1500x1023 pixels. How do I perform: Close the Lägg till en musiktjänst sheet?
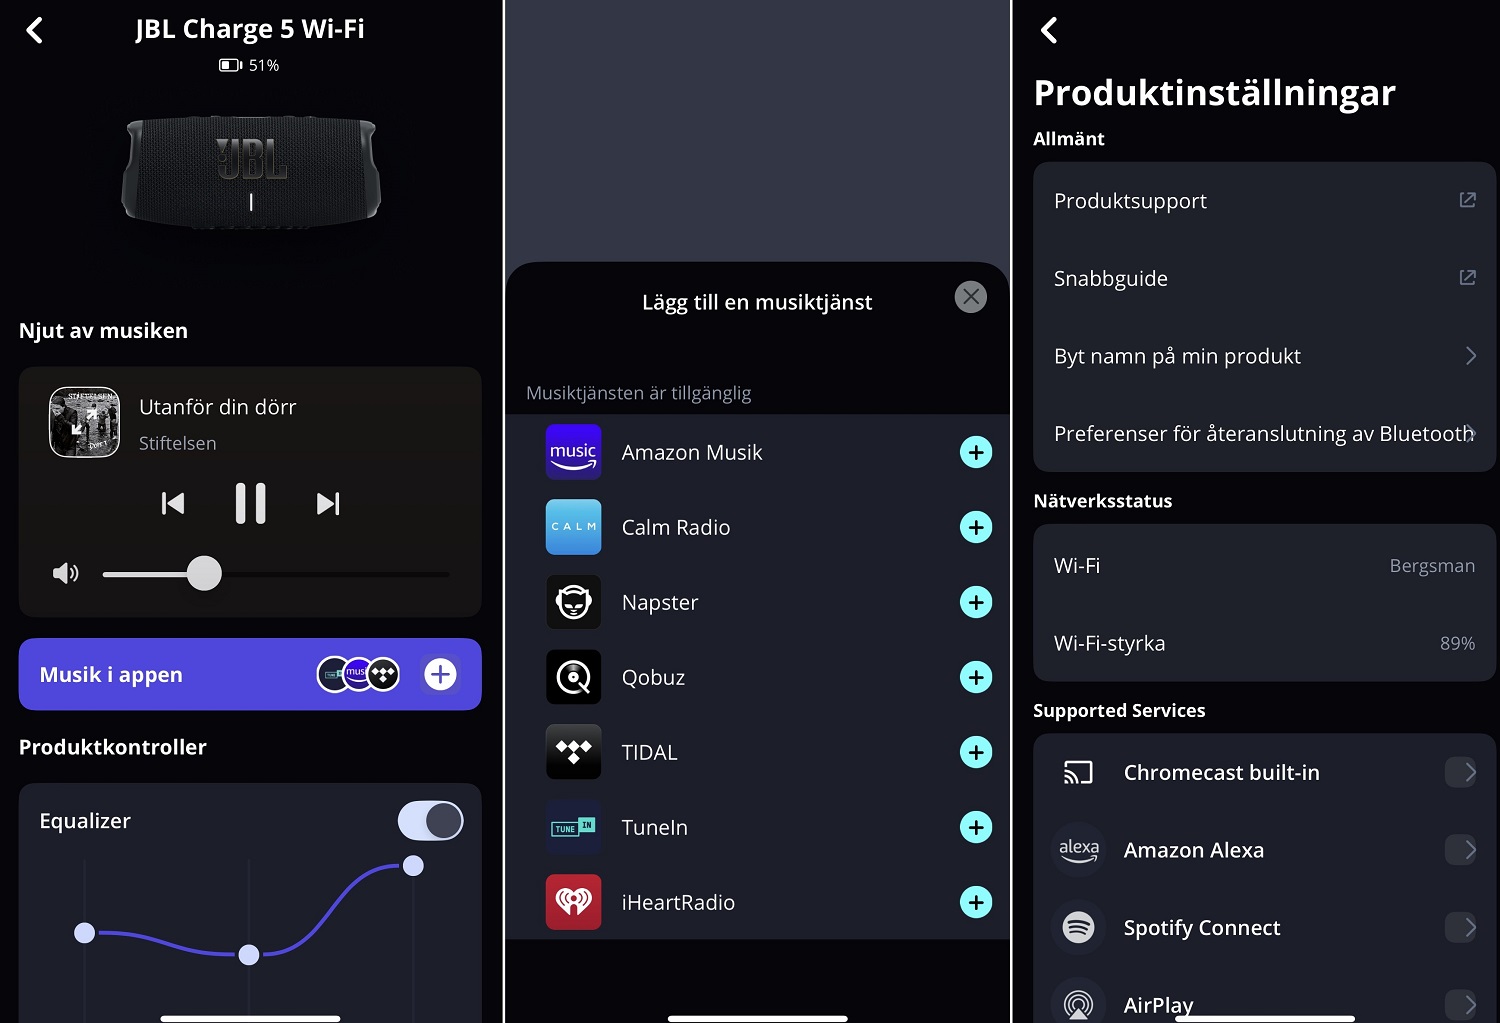click(x=971, y=297)
